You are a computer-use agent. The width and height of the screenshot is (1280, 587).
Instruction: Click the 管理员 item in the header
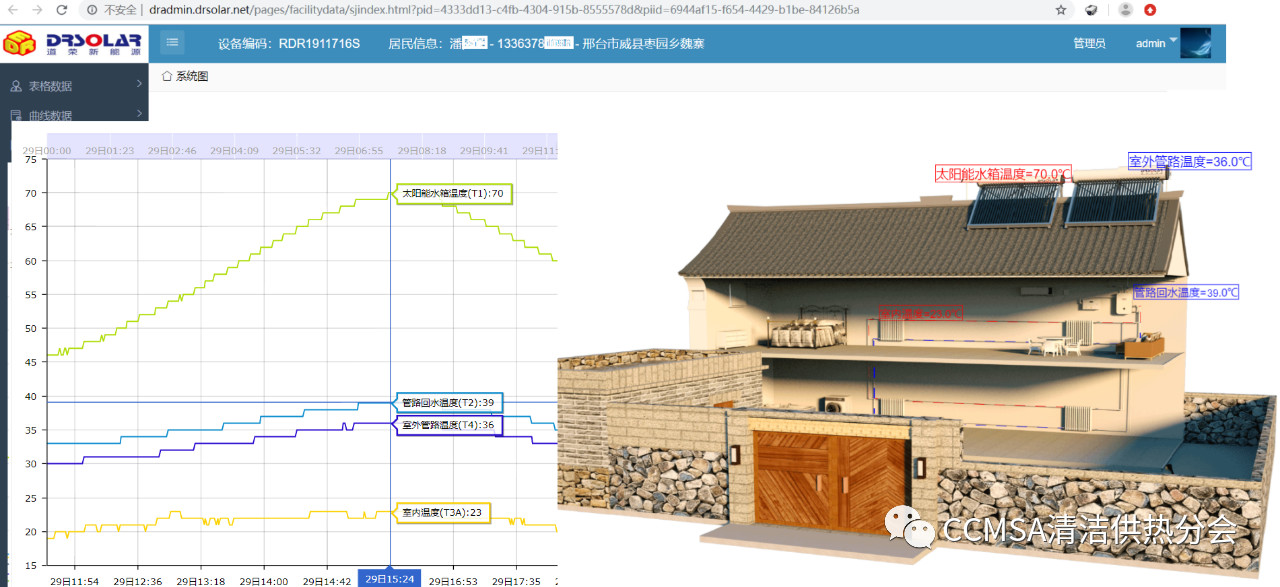coord(1089,44)
